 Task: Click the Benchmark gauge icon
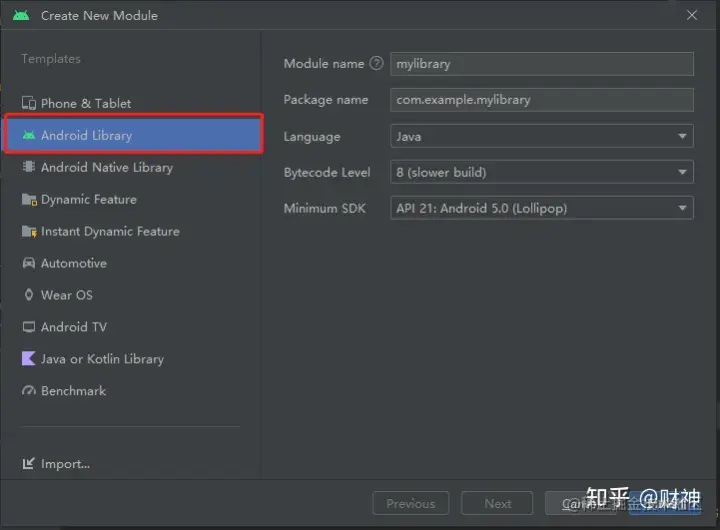[28, 390]
